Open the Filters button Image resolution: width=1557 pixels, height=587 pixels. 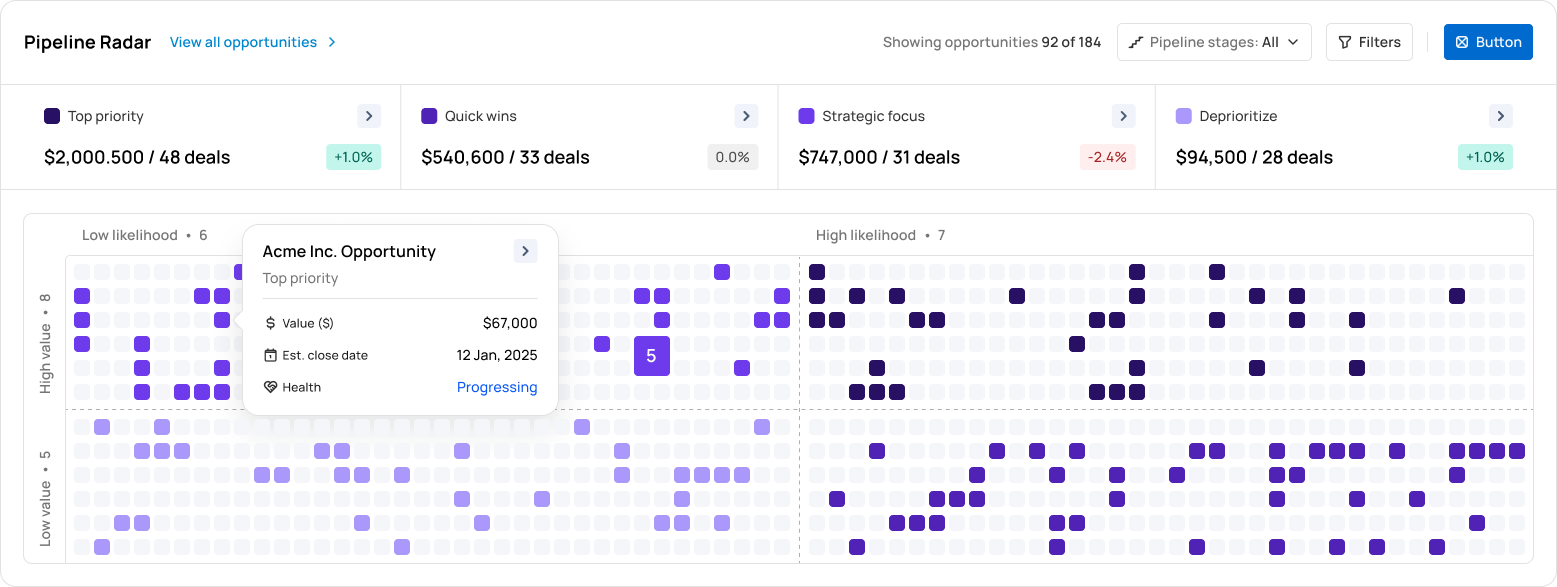tap(1369, 42)
